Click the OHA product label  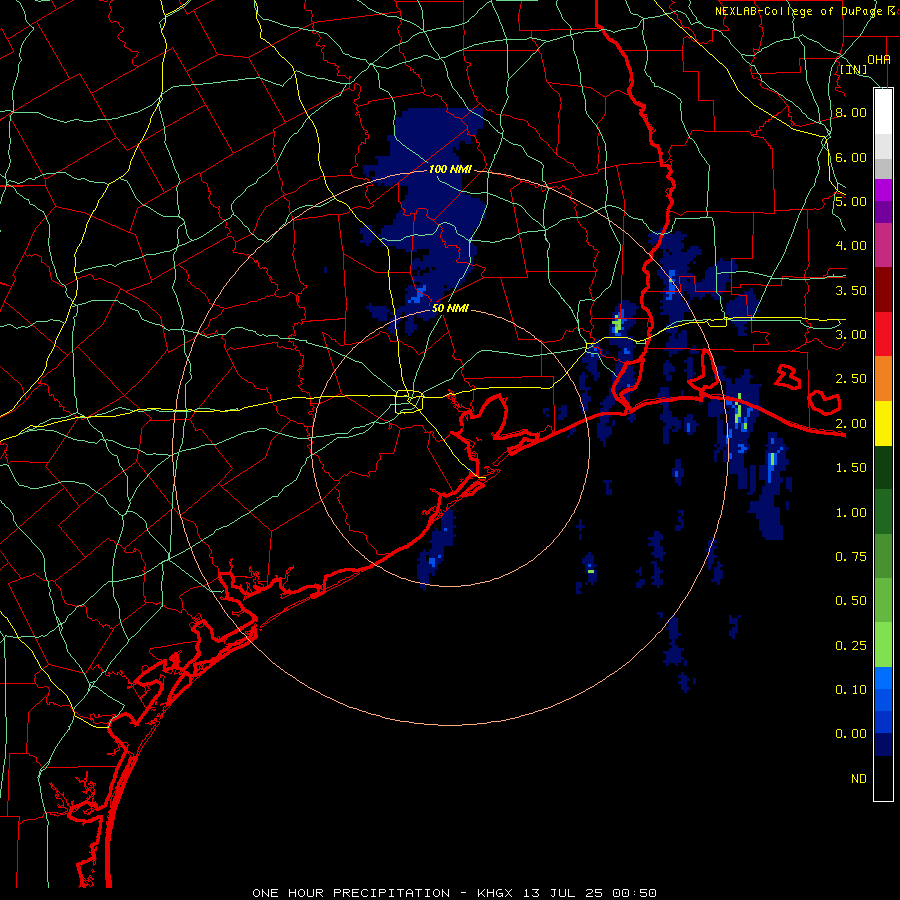[x=878, y=59]
